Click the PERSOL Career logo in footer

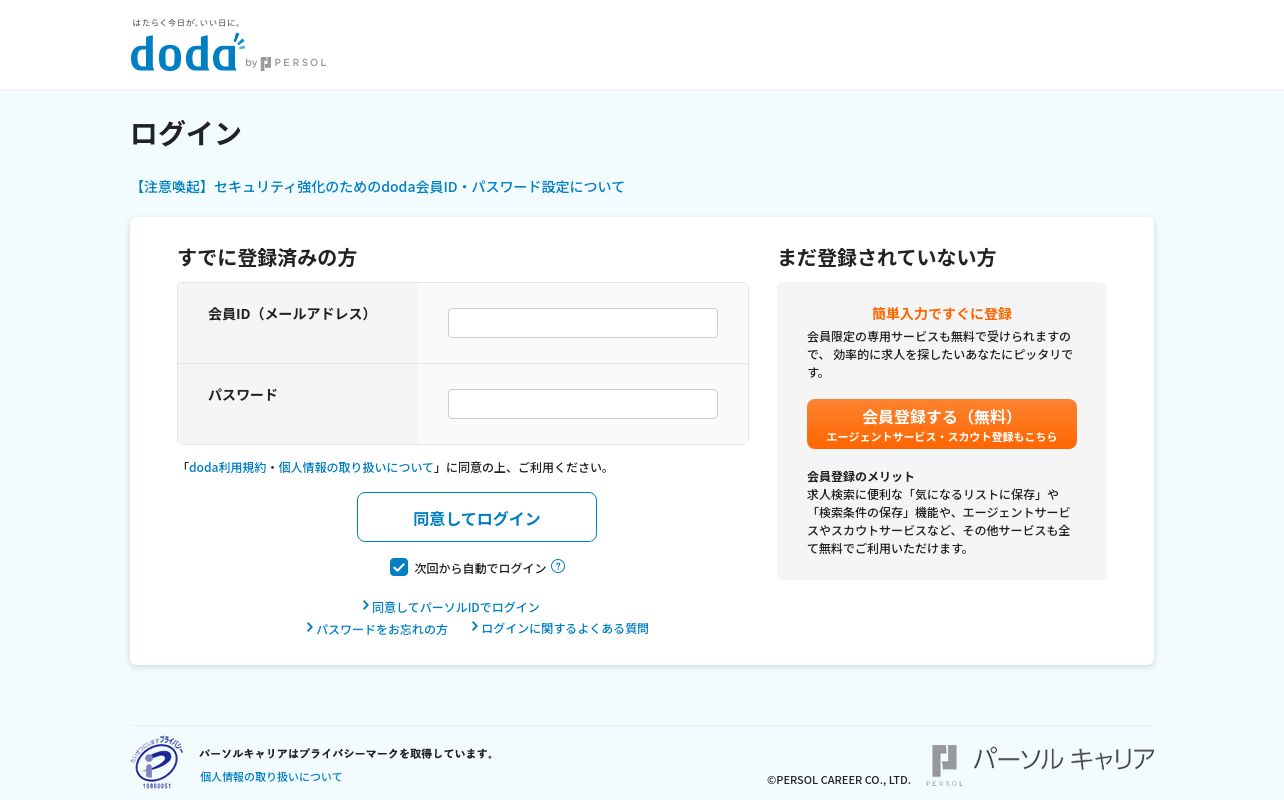(x=1043, y=764)
